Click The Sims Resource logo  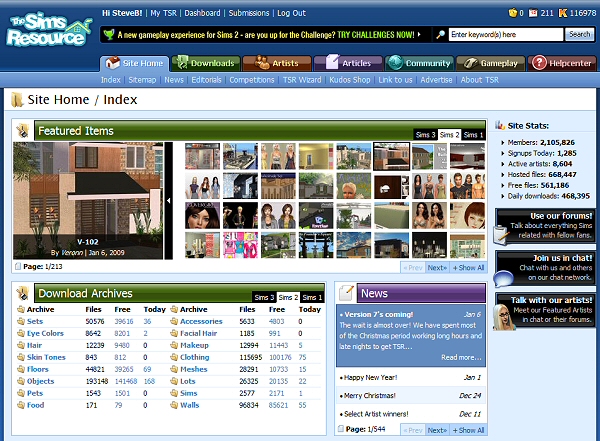pos(48,29)
